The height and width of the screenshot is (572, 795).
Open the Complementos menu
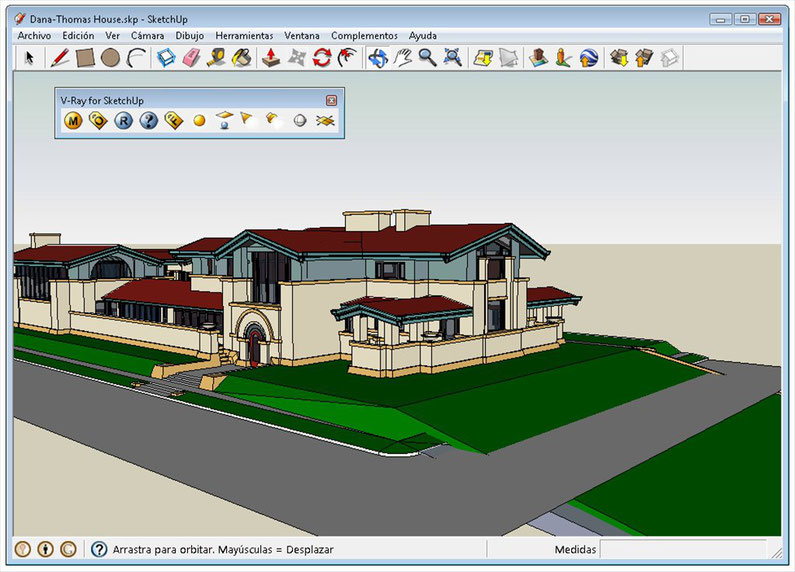[x=364, y=35]
